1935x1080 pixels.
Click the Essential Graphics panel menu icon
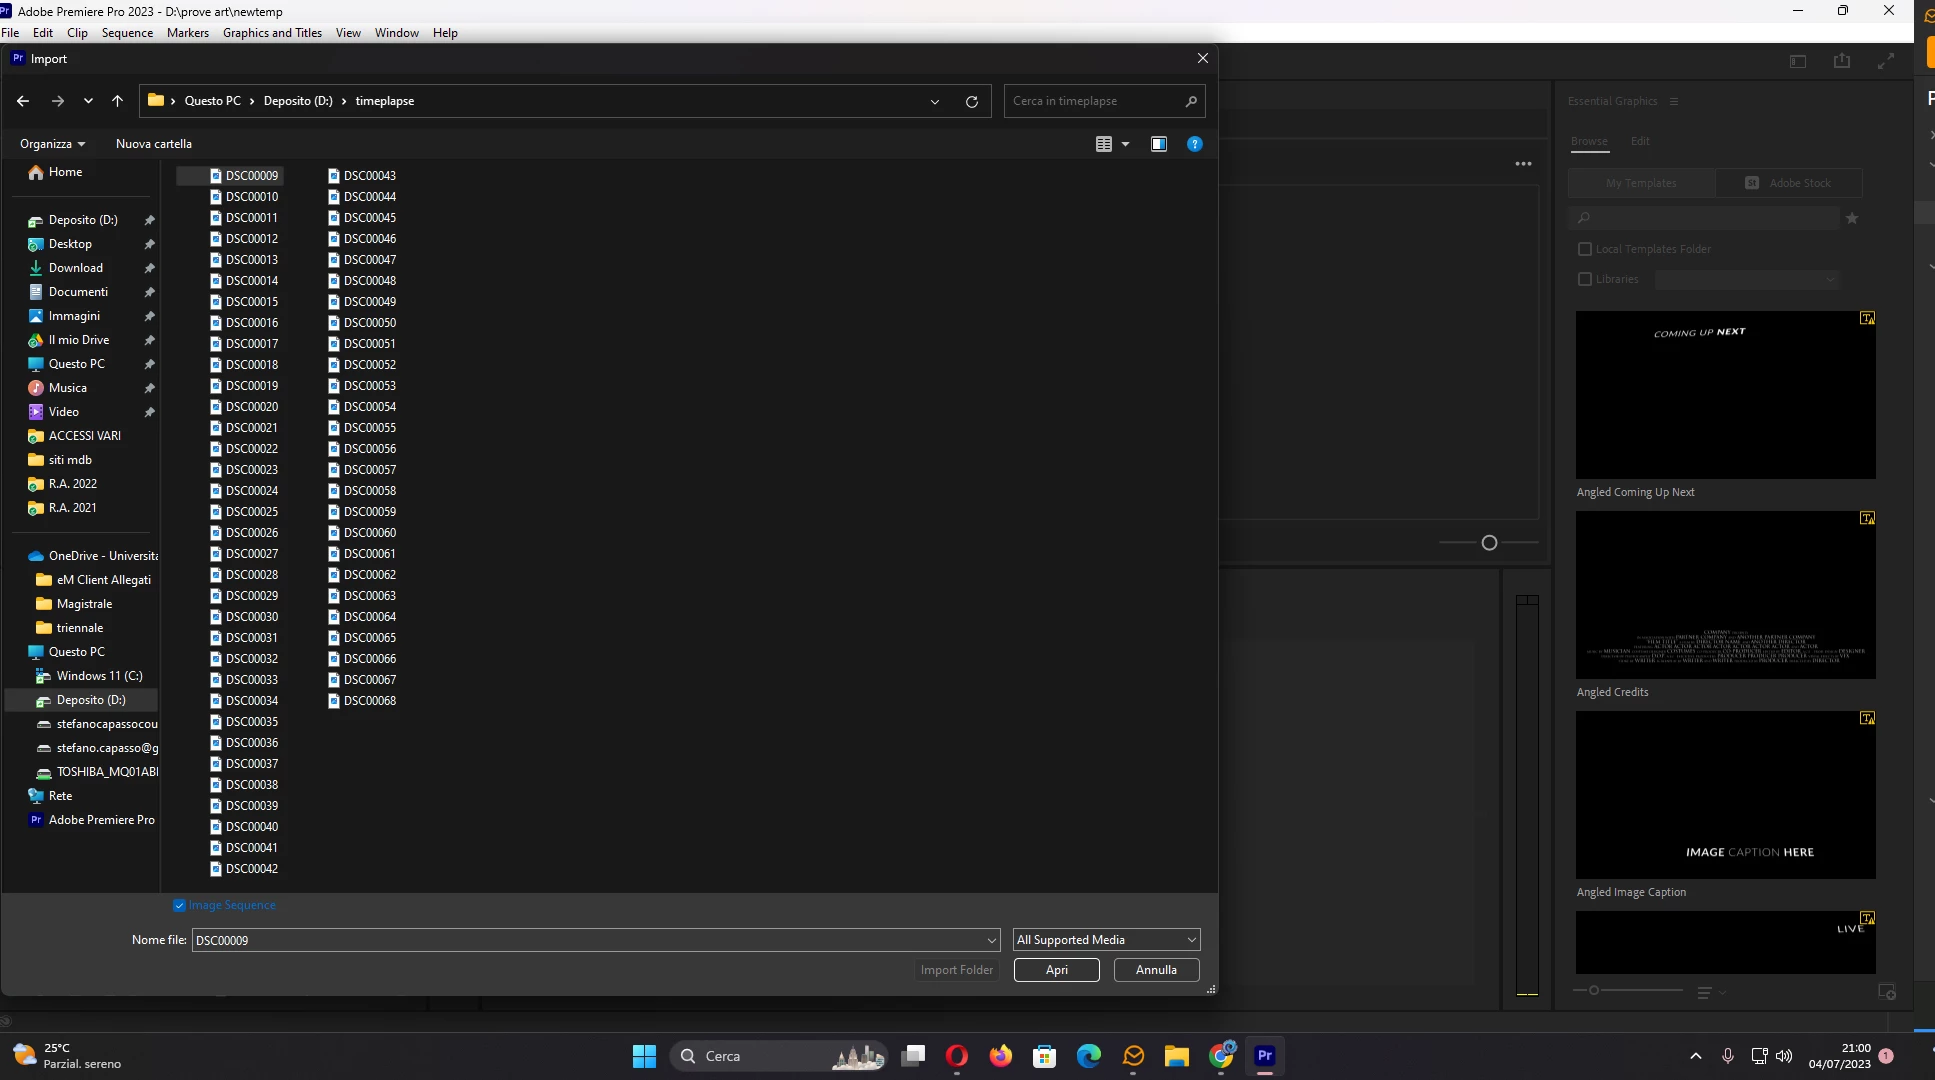[x=1674, y=101]
